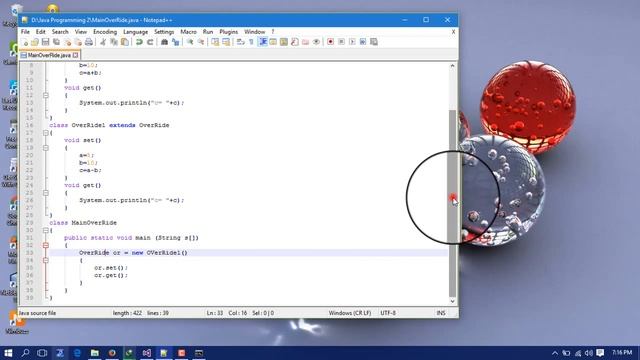Click the scrollbar up arrow
The image size is (640, 360).
tap(452, 66)
